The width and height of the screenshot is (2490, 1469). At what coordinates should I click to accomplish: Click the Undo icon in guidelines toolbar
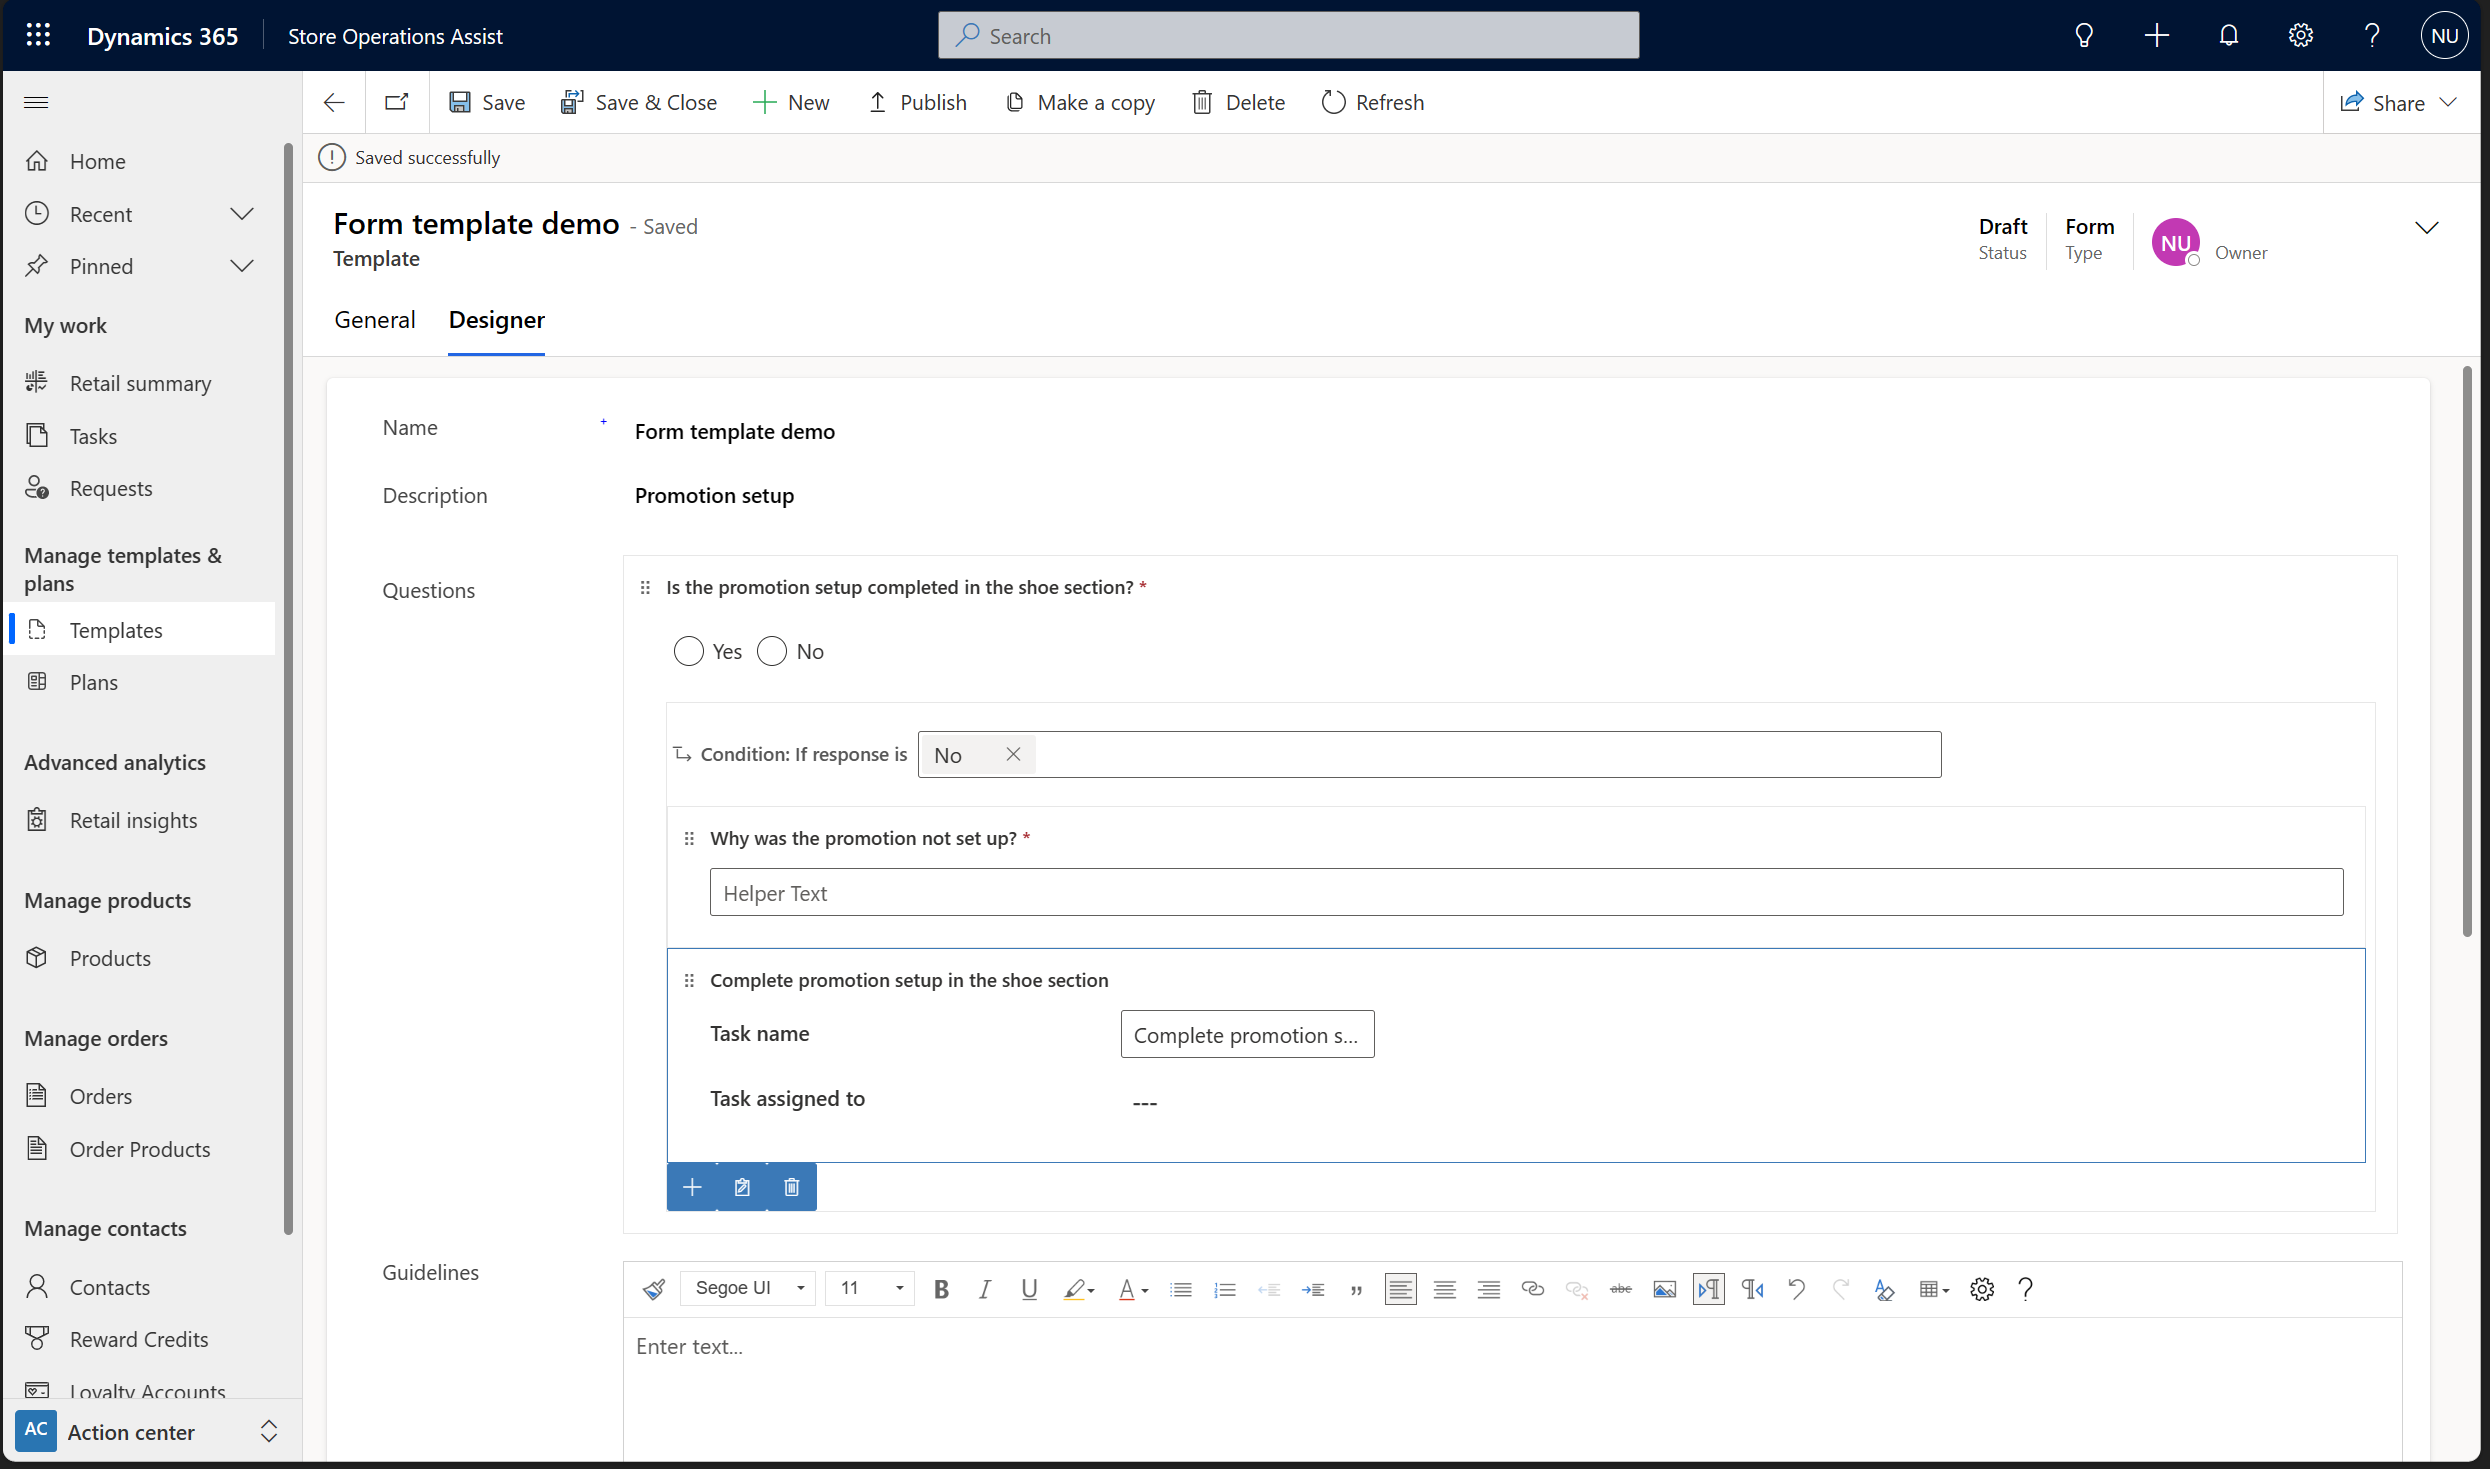point(1796,1289)
